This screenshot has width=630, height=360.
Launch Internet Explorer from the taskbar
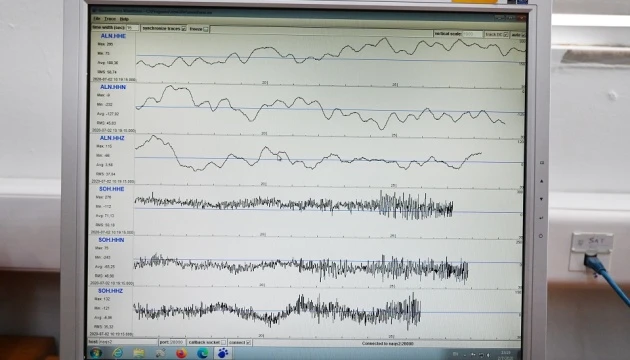pos(117,353)
